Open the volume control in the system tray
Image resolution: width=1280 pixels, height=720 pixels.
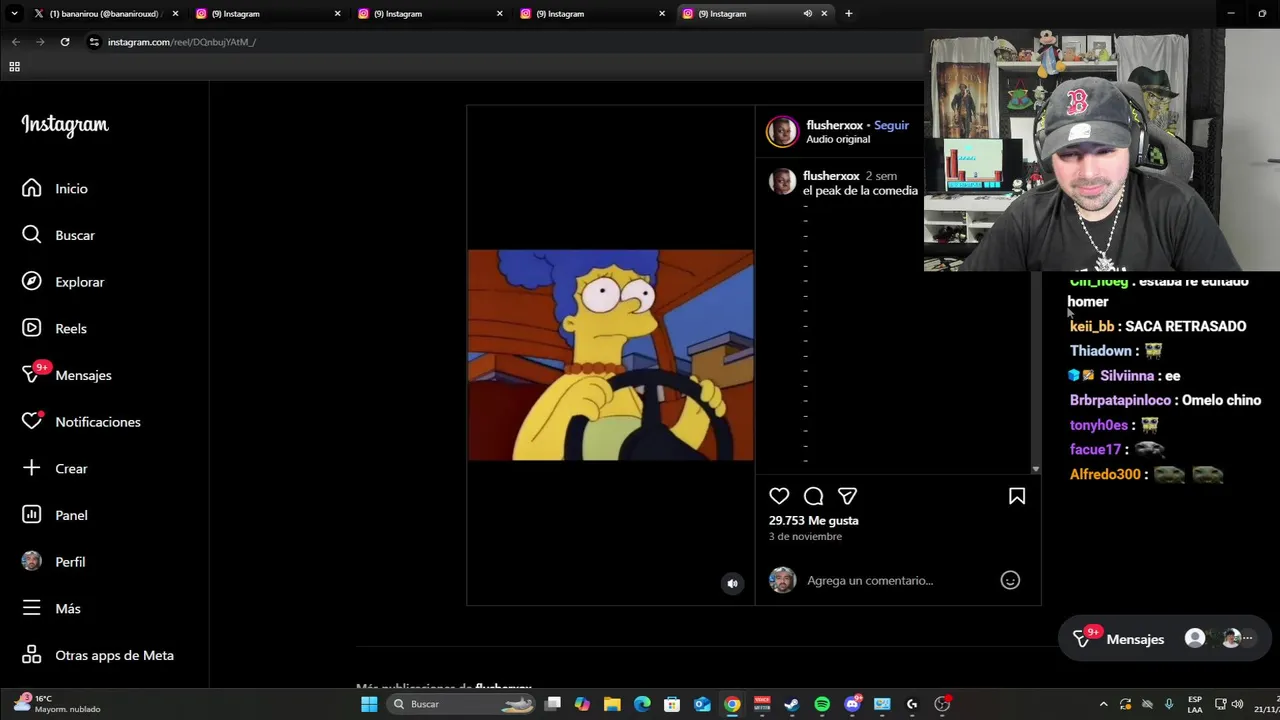(1237, 704)
